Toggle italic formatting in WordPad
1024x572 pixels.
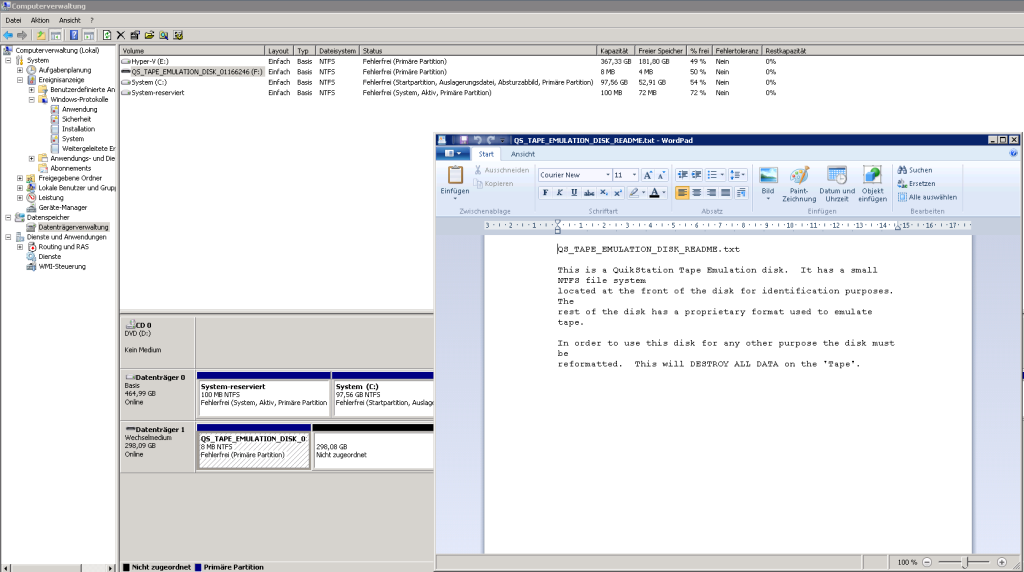tap(560, 192)
